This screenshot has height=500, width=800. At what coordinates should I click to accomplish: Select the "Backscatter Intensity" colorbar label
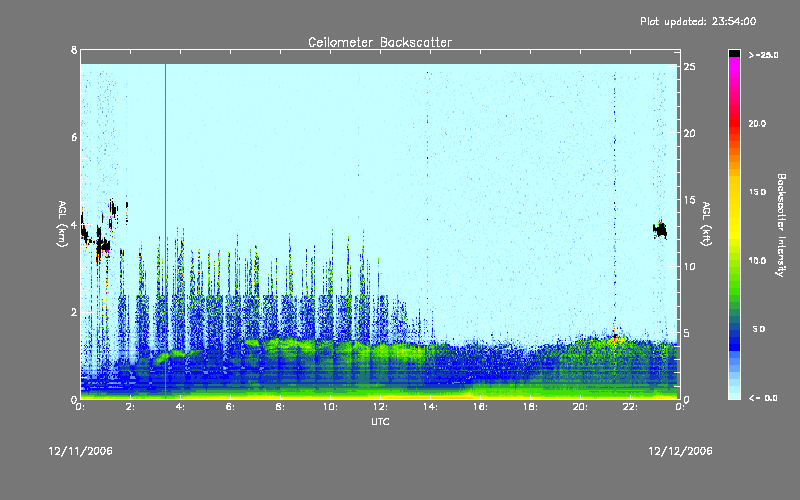pyautogui.click(x=781, y=225)
